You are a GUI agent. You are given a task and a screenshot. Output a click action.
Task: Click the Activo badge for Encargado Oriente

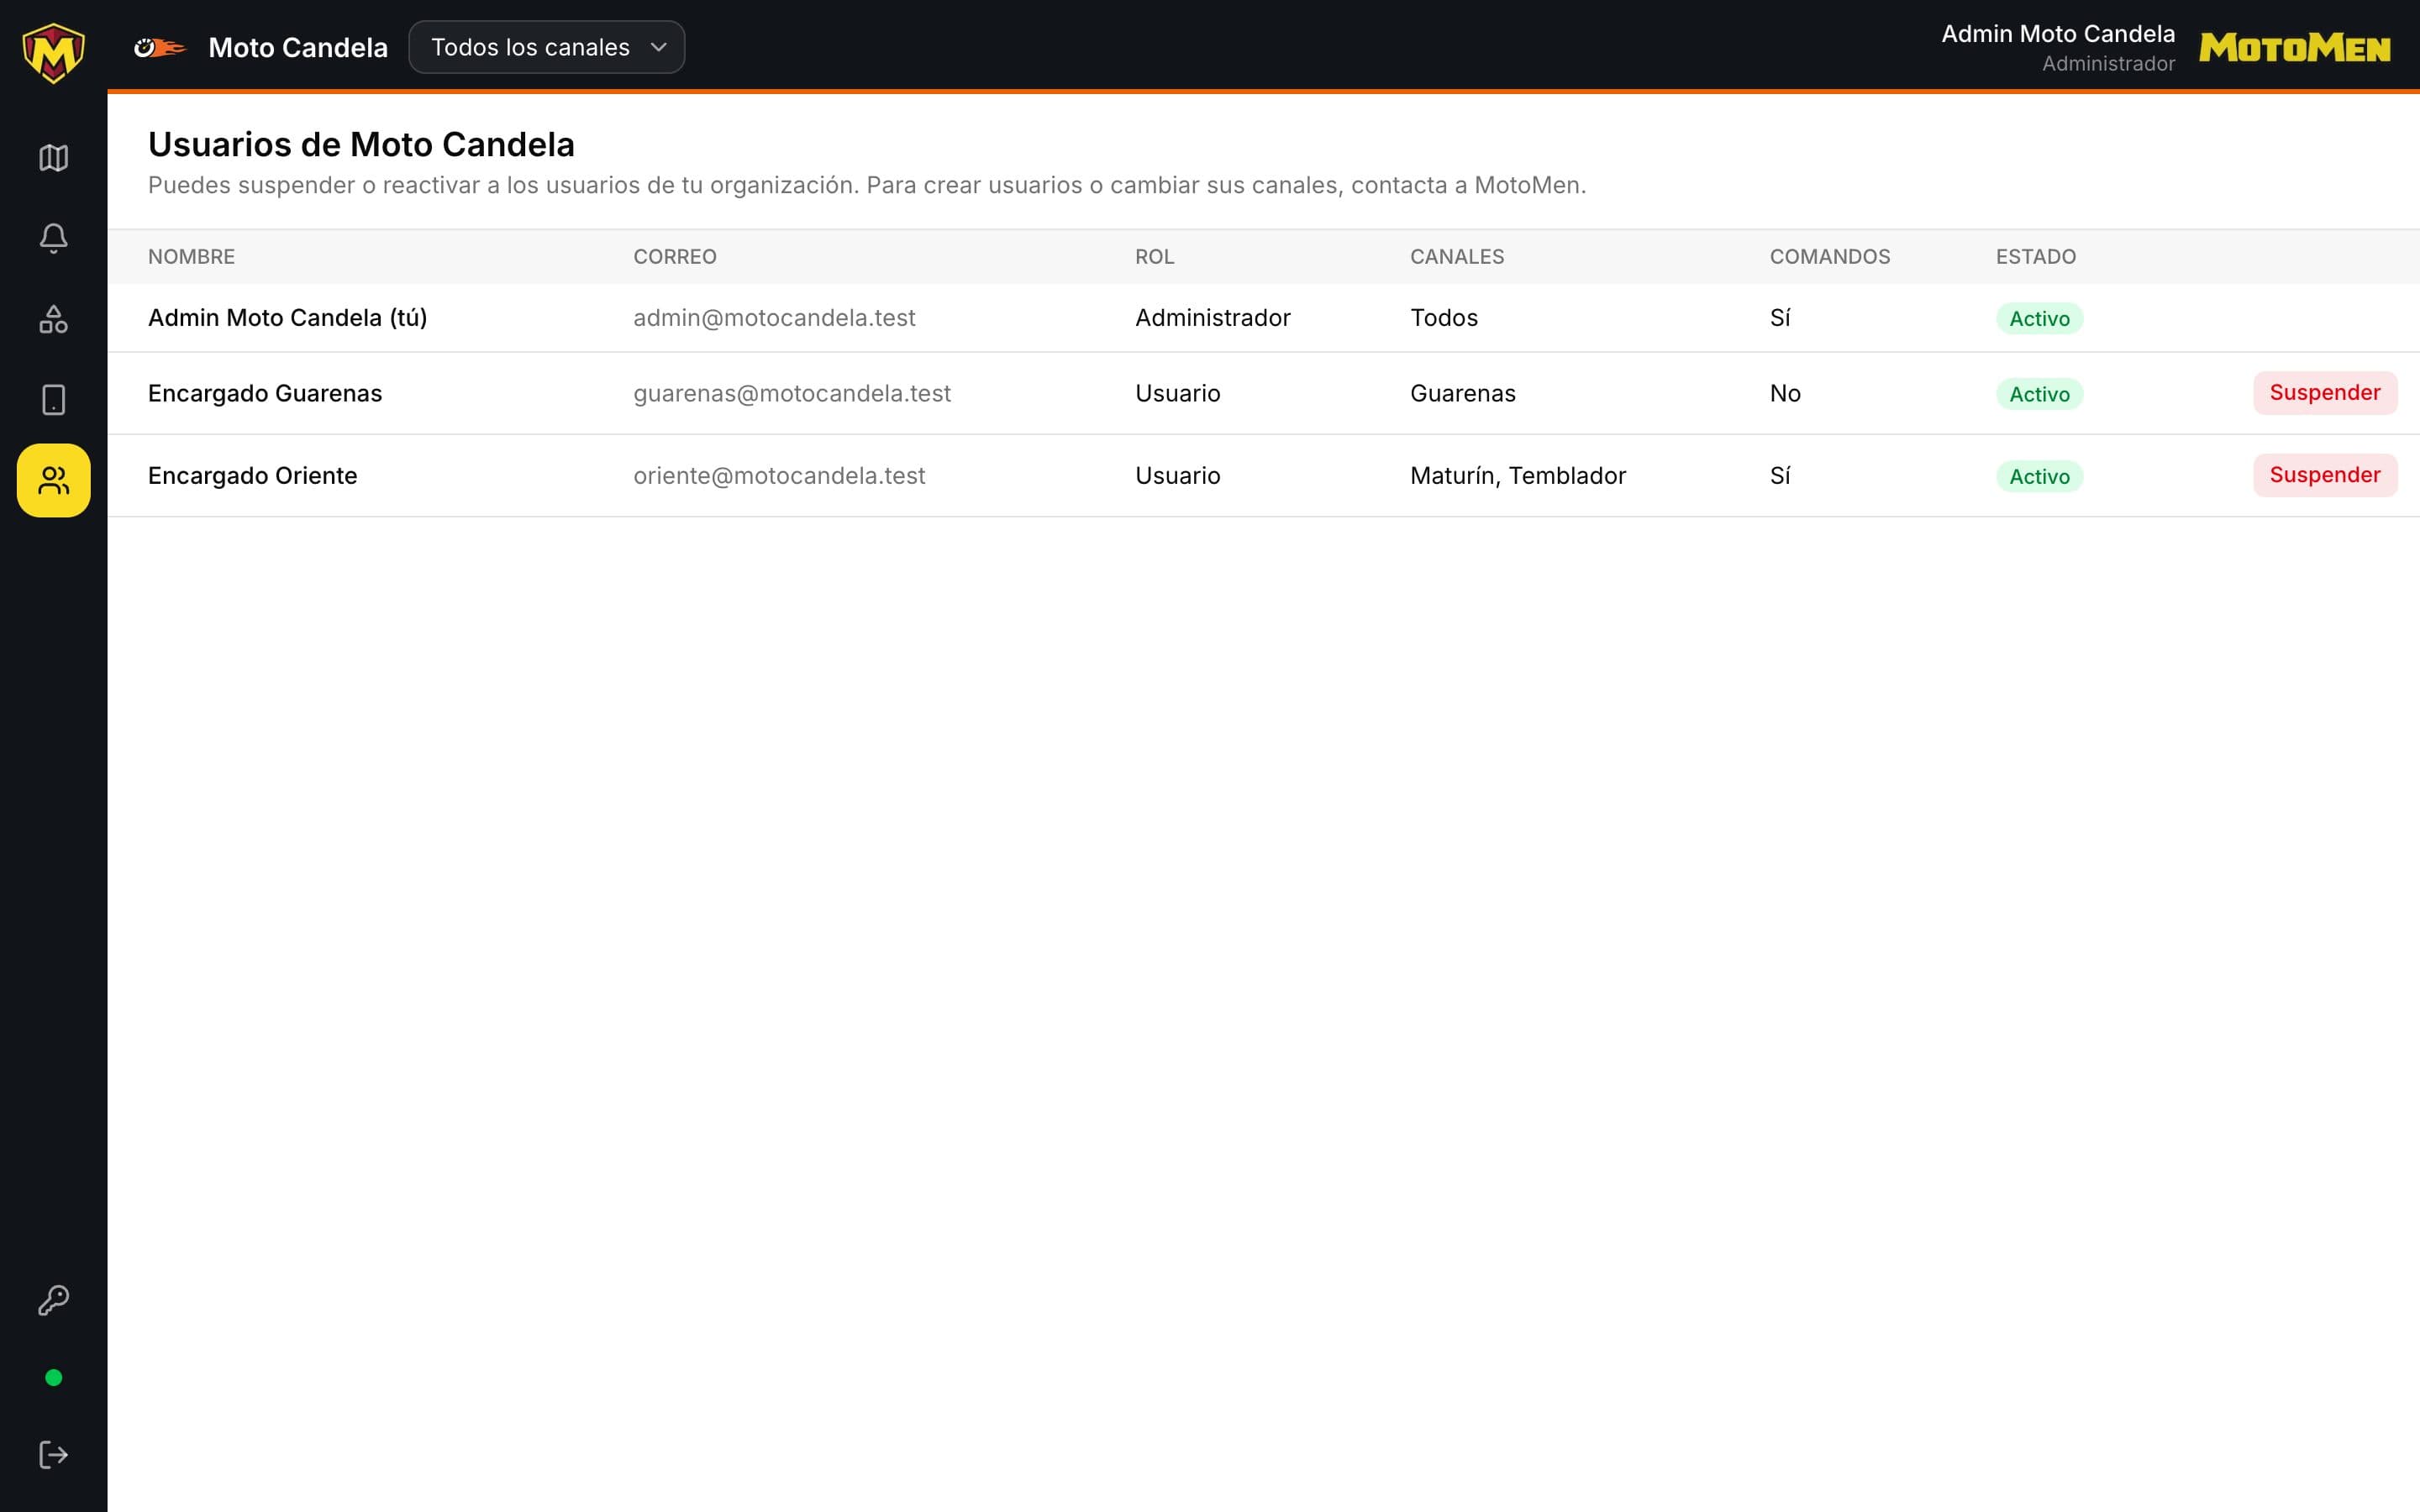(2039, 476)
